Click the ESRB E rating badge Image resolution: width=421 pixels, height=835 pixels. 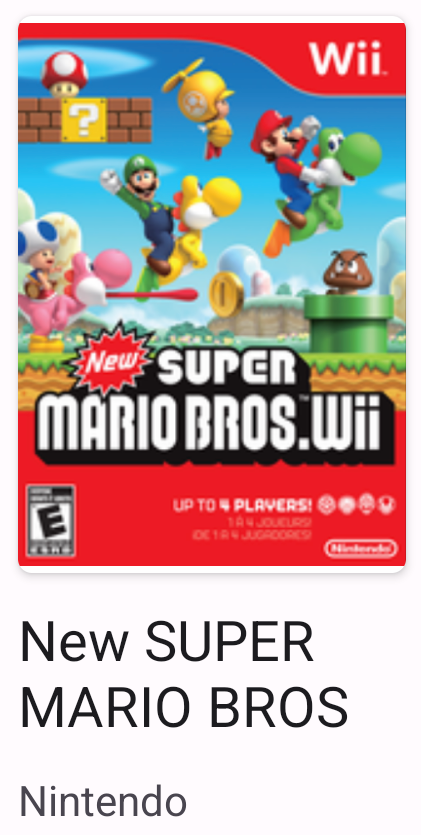[51, 520]
